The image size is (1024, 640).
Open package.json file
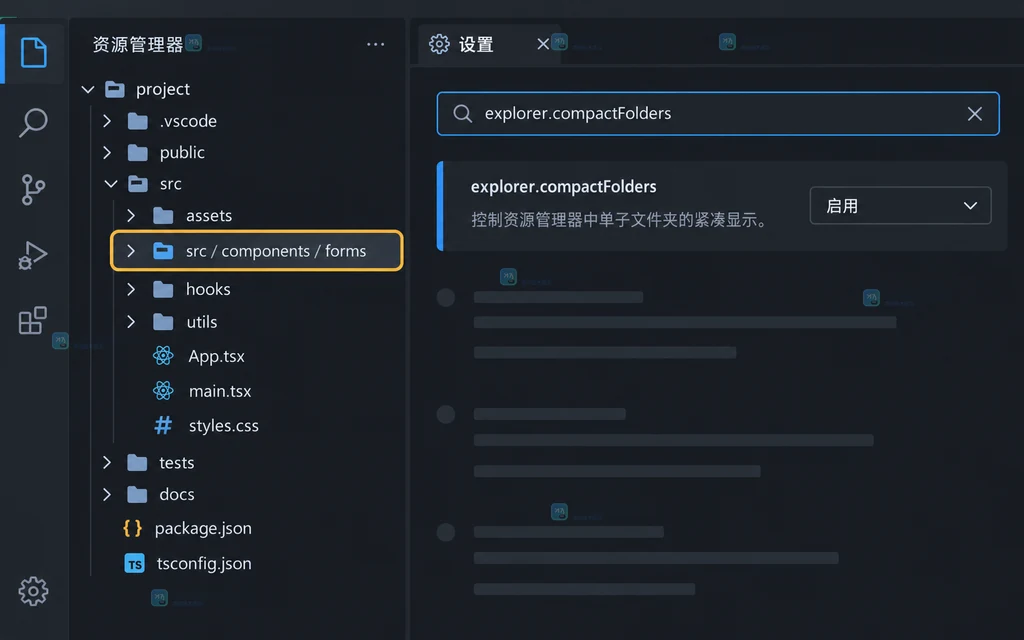pyautogui.click(x=203, y=528)
